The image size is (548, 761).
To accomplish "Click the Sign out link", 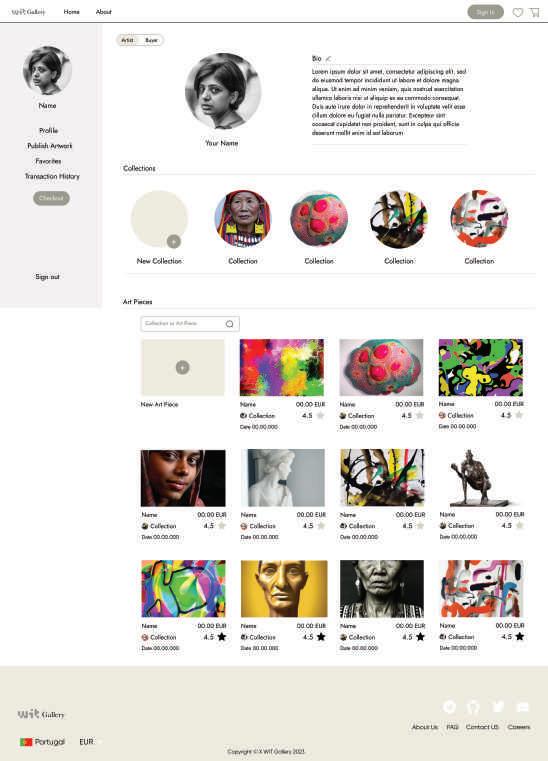I will pos(47,277).
